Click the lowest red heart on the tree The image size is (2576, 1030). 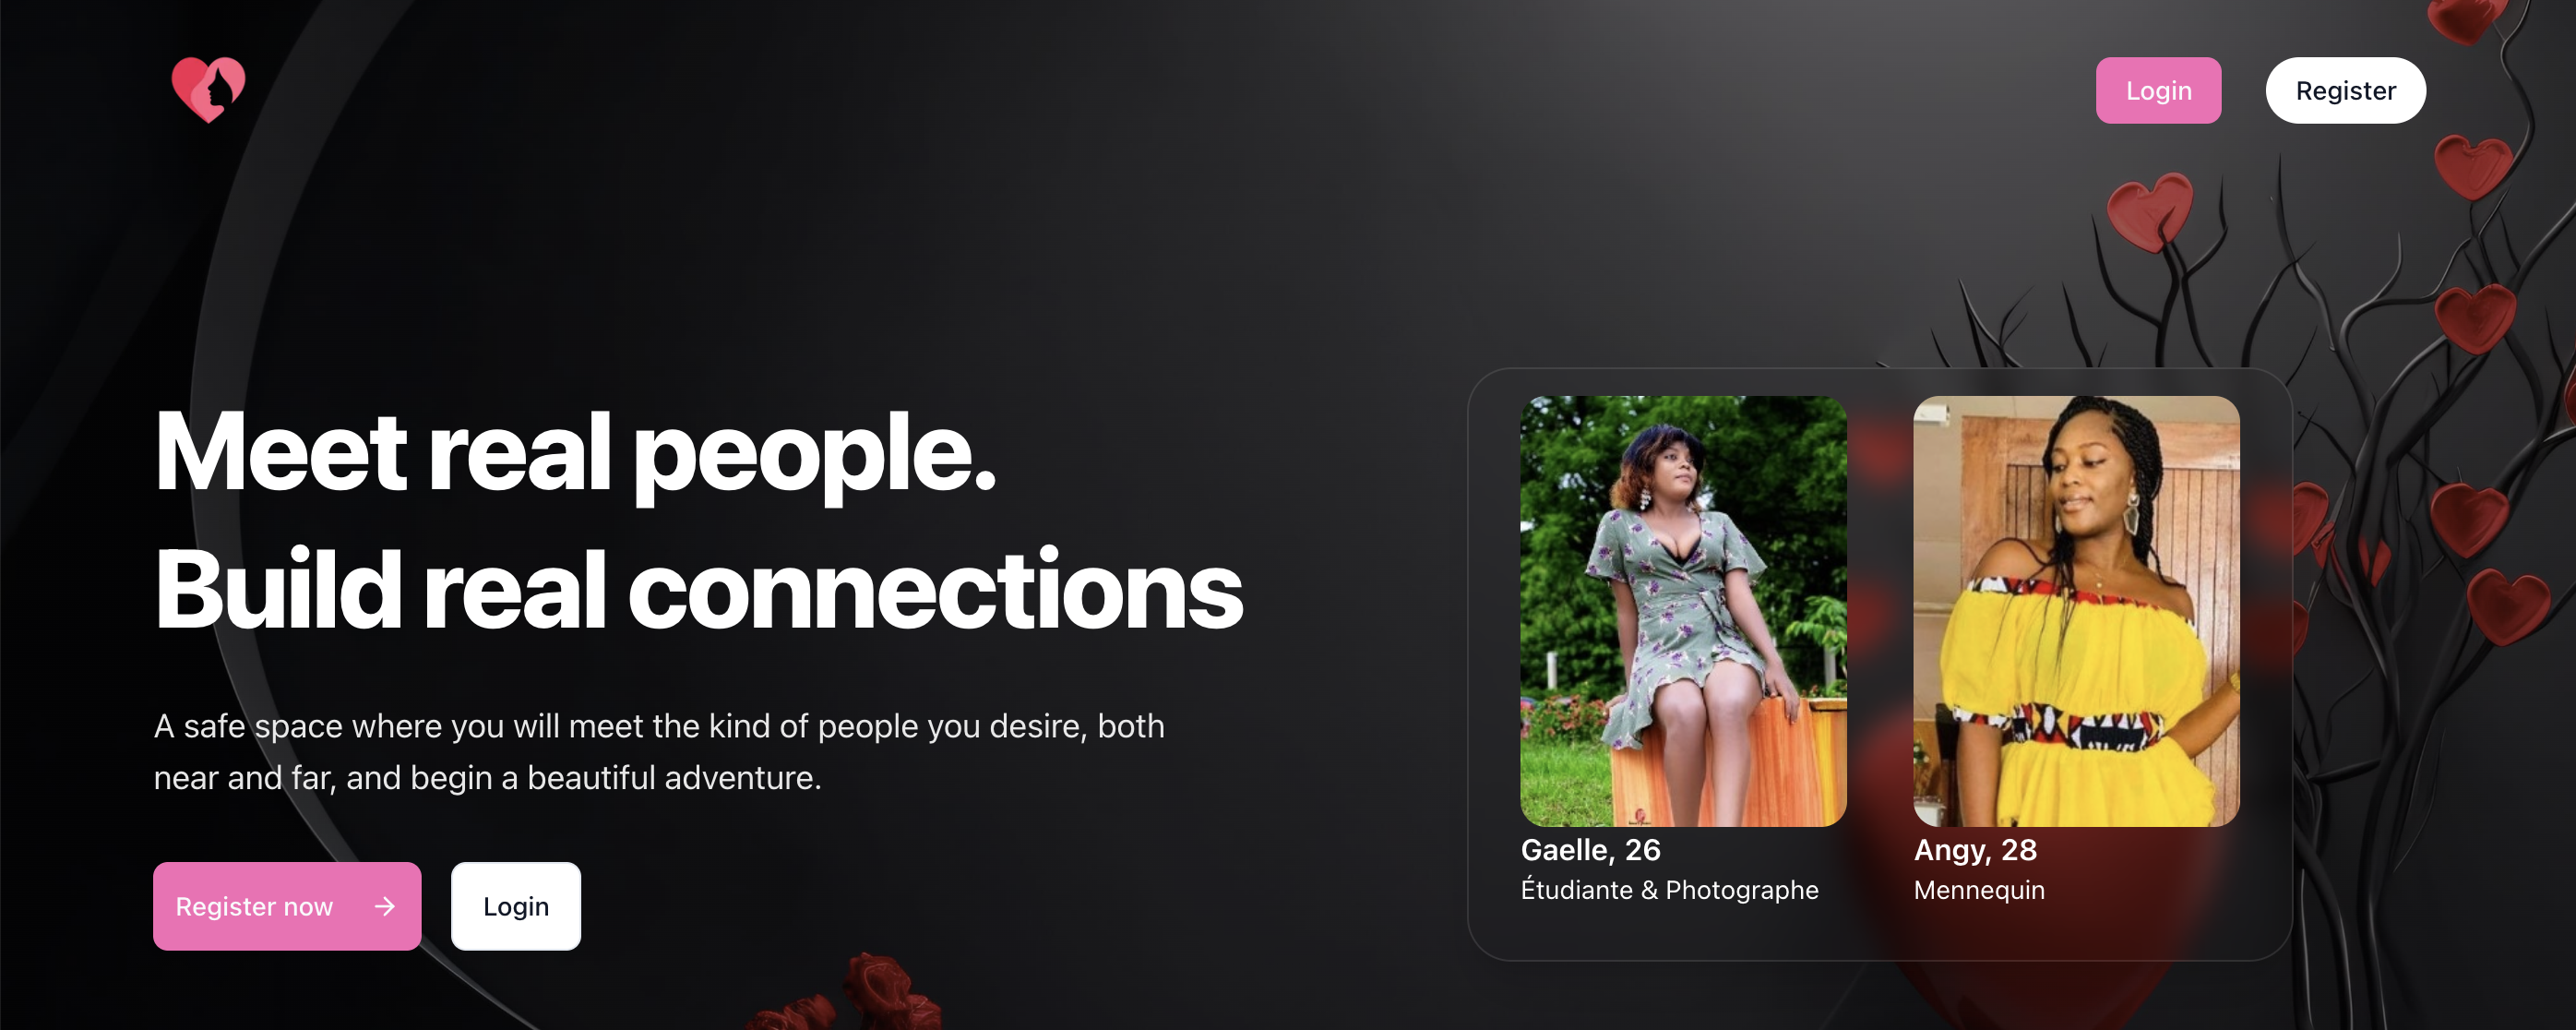tap(2508, 607)
